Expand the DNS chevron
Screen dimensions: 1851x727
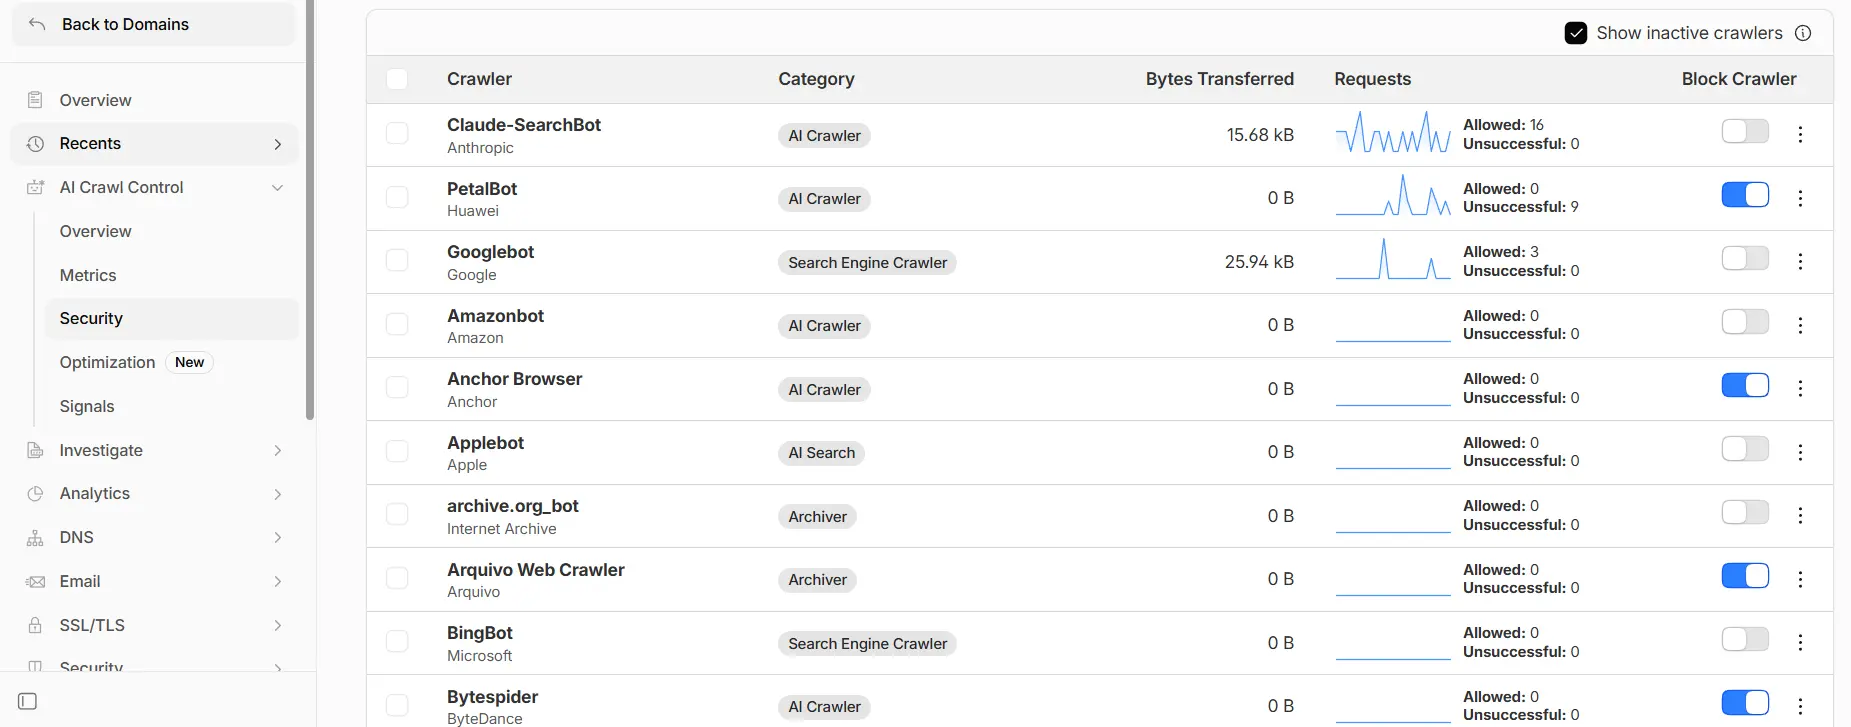[278, 538]
